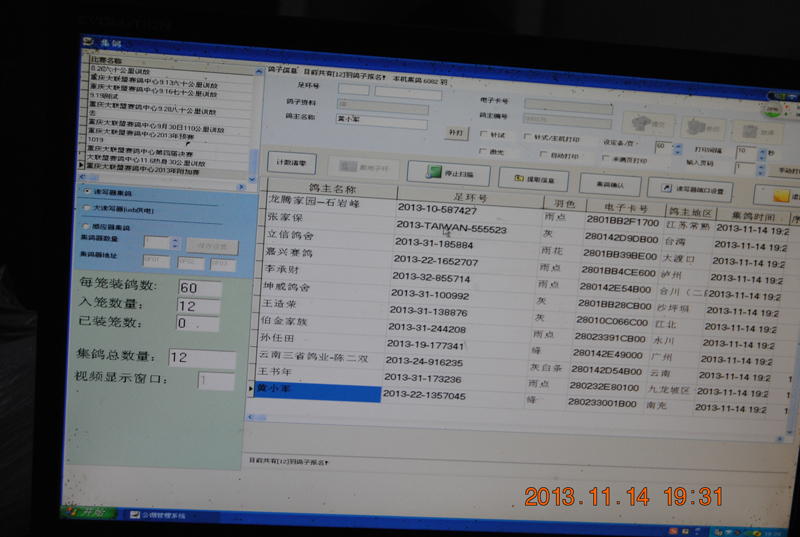Enable the 自动打印 checkbox
The image size is (800, 537).
(x=542, y=155)
